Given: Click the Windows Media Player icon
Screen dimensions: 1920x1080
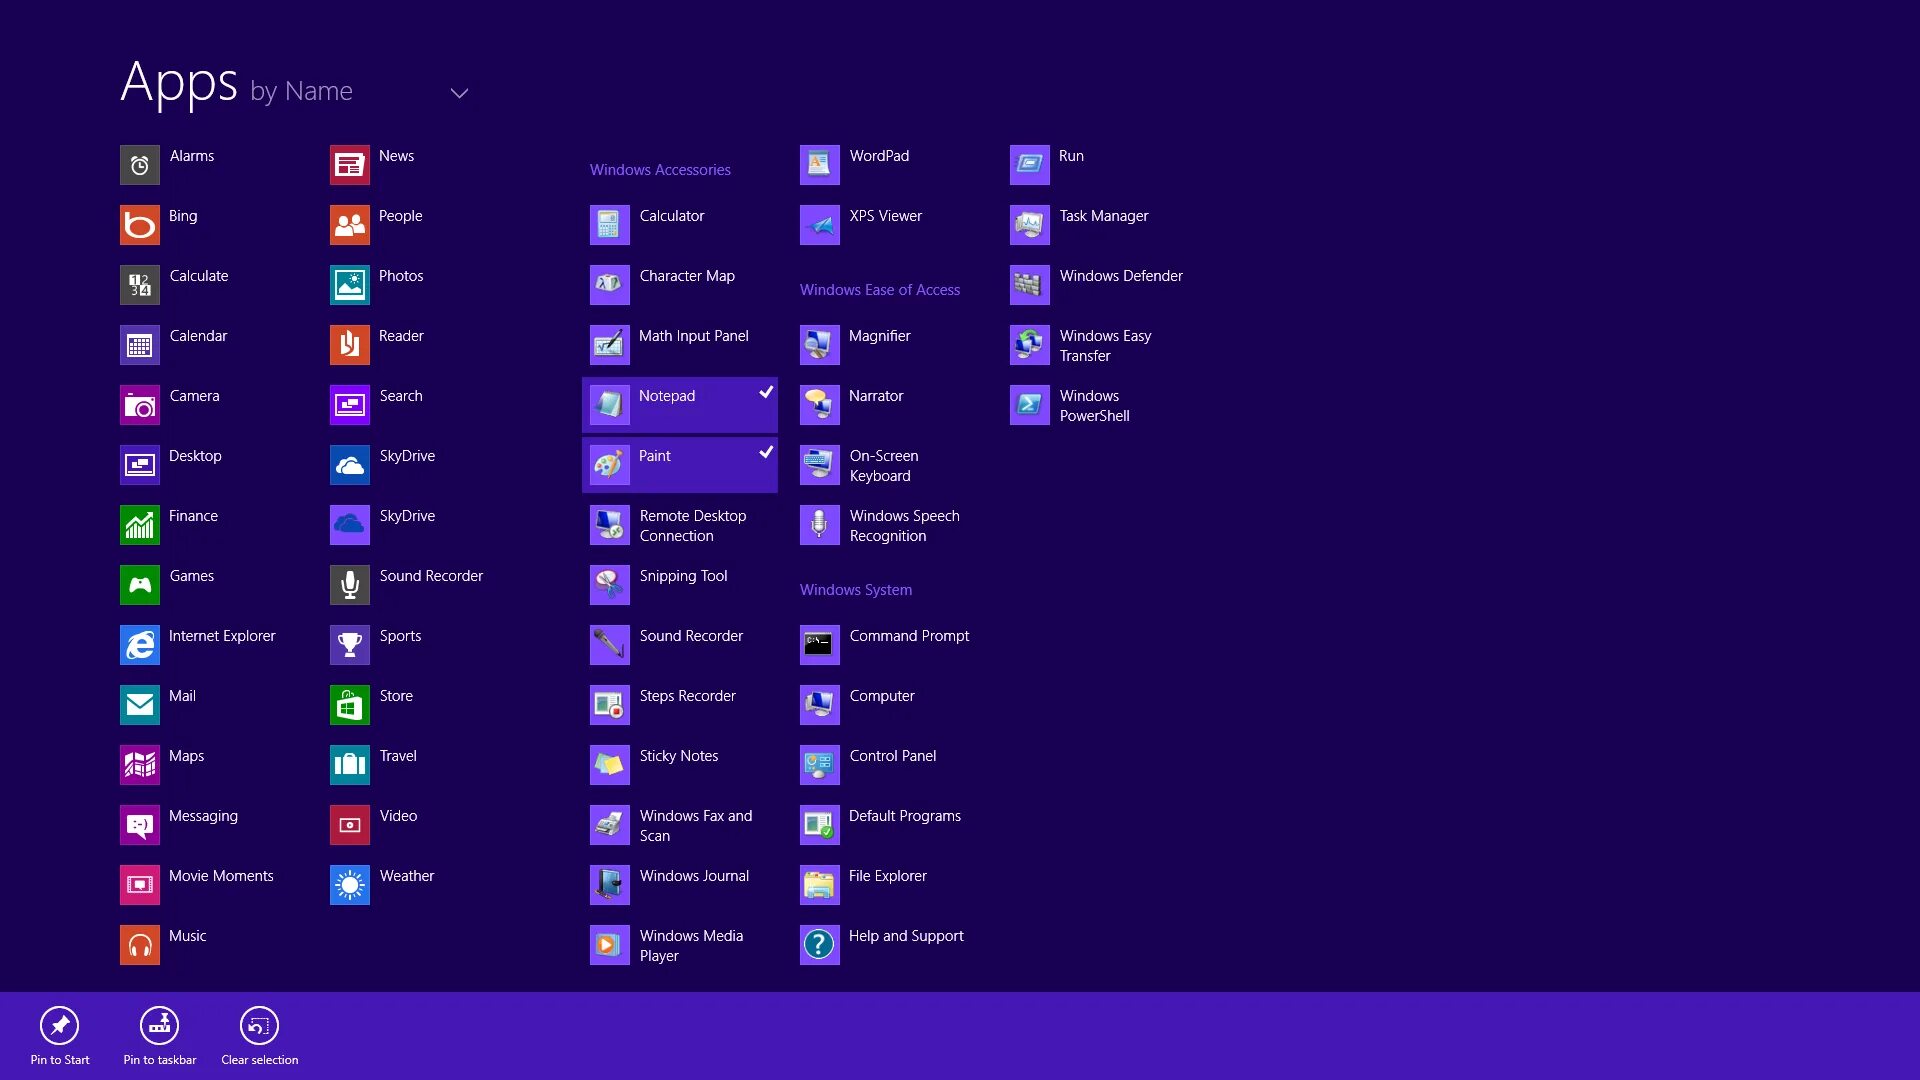Looking at the screenshot, I should (x=609, y=945).
